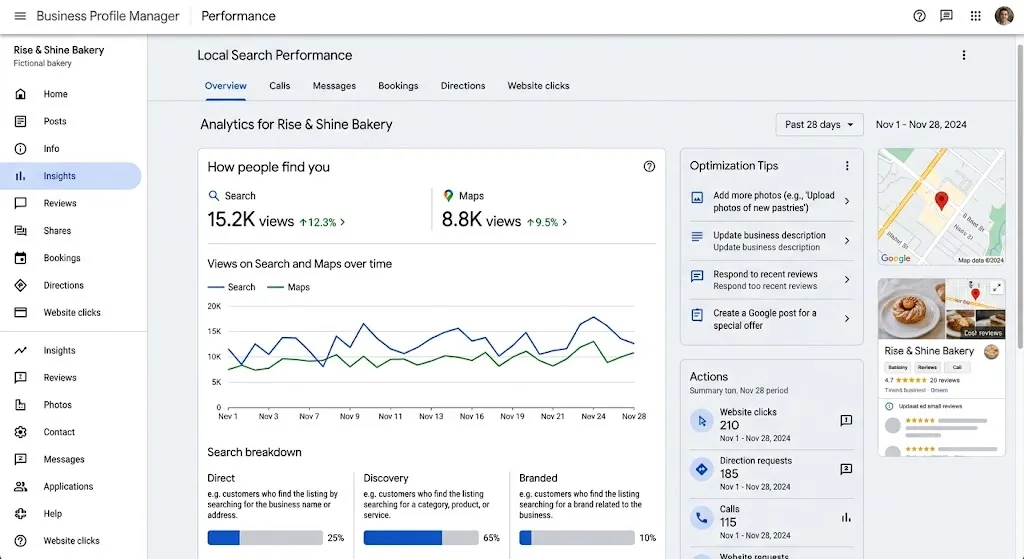Viewport: 1024px width, 559px height.
Task: Open Reviews in upper sidebar section
Action: point(71,204)
